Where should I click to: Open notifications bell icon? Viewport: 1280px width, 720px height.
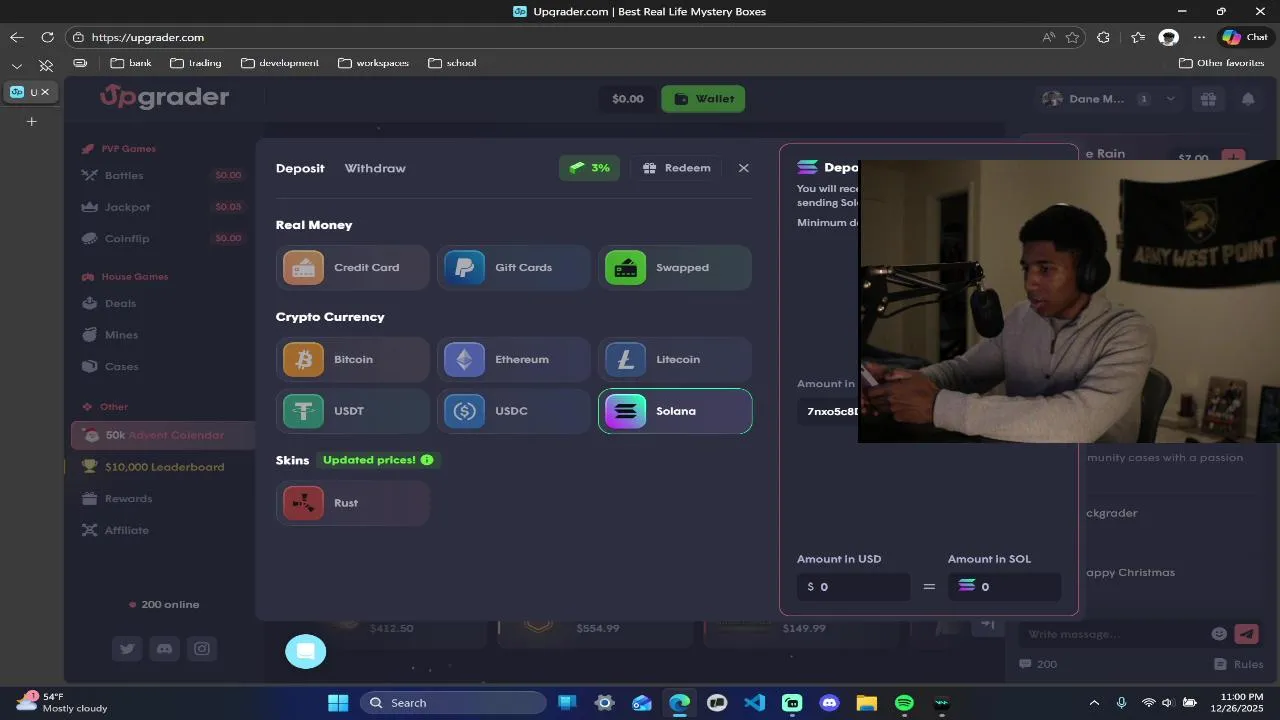(1248, 99)
